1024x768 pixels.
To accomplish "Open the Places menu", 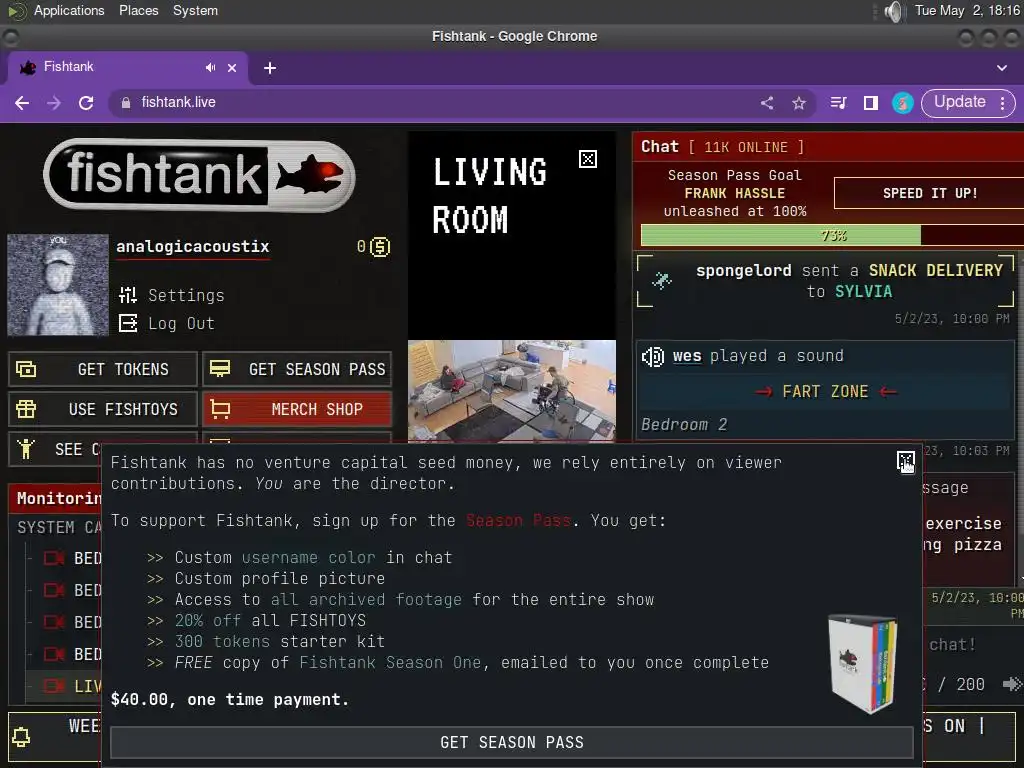I will coord(138,10).
